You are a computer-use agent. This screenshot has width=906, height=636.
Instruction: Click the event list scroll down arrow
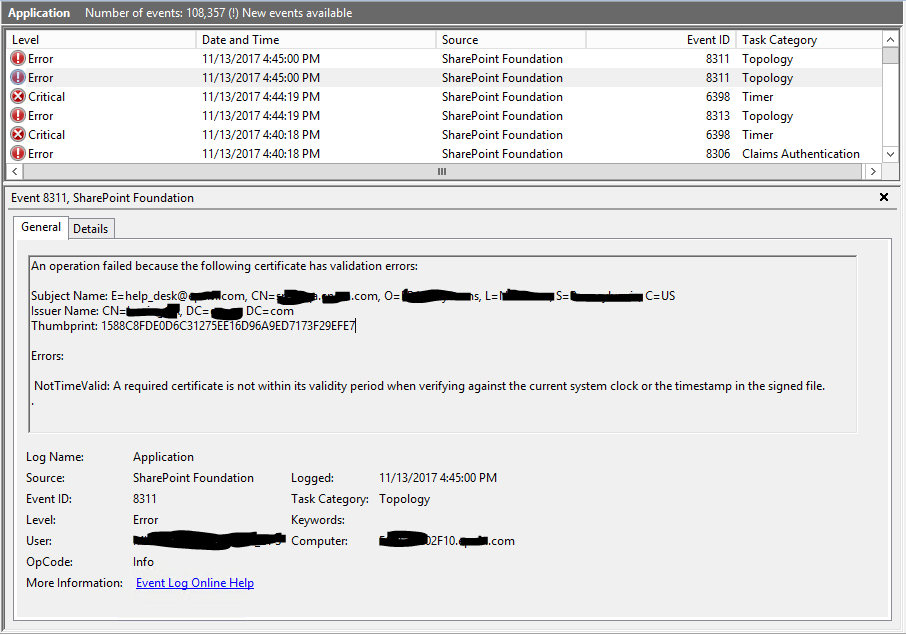pos(890,154)
